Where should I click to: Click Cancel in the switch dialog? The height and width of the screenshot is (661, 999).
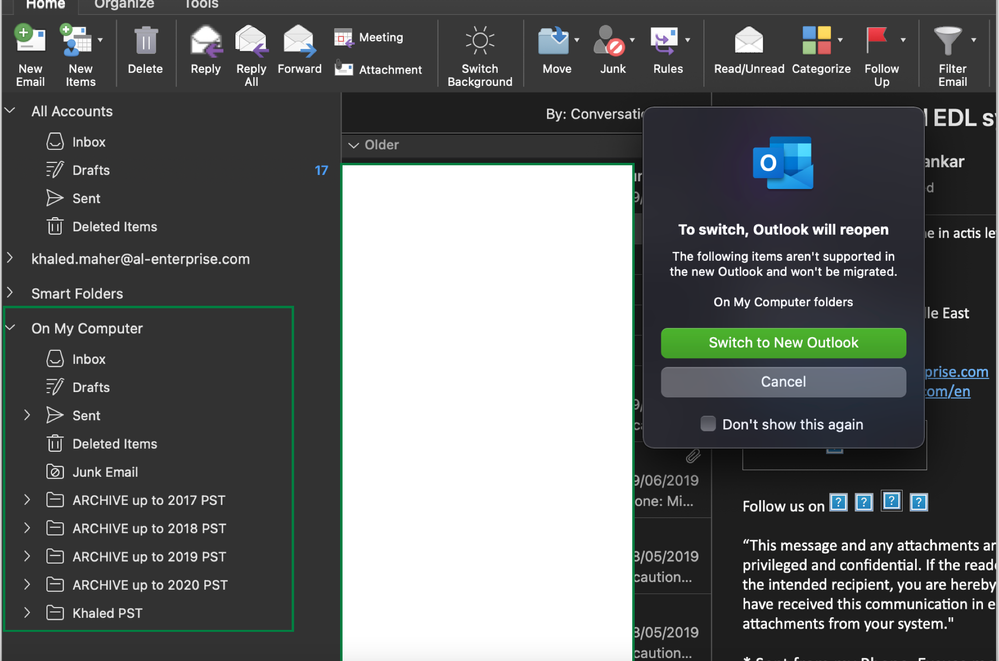783,382
